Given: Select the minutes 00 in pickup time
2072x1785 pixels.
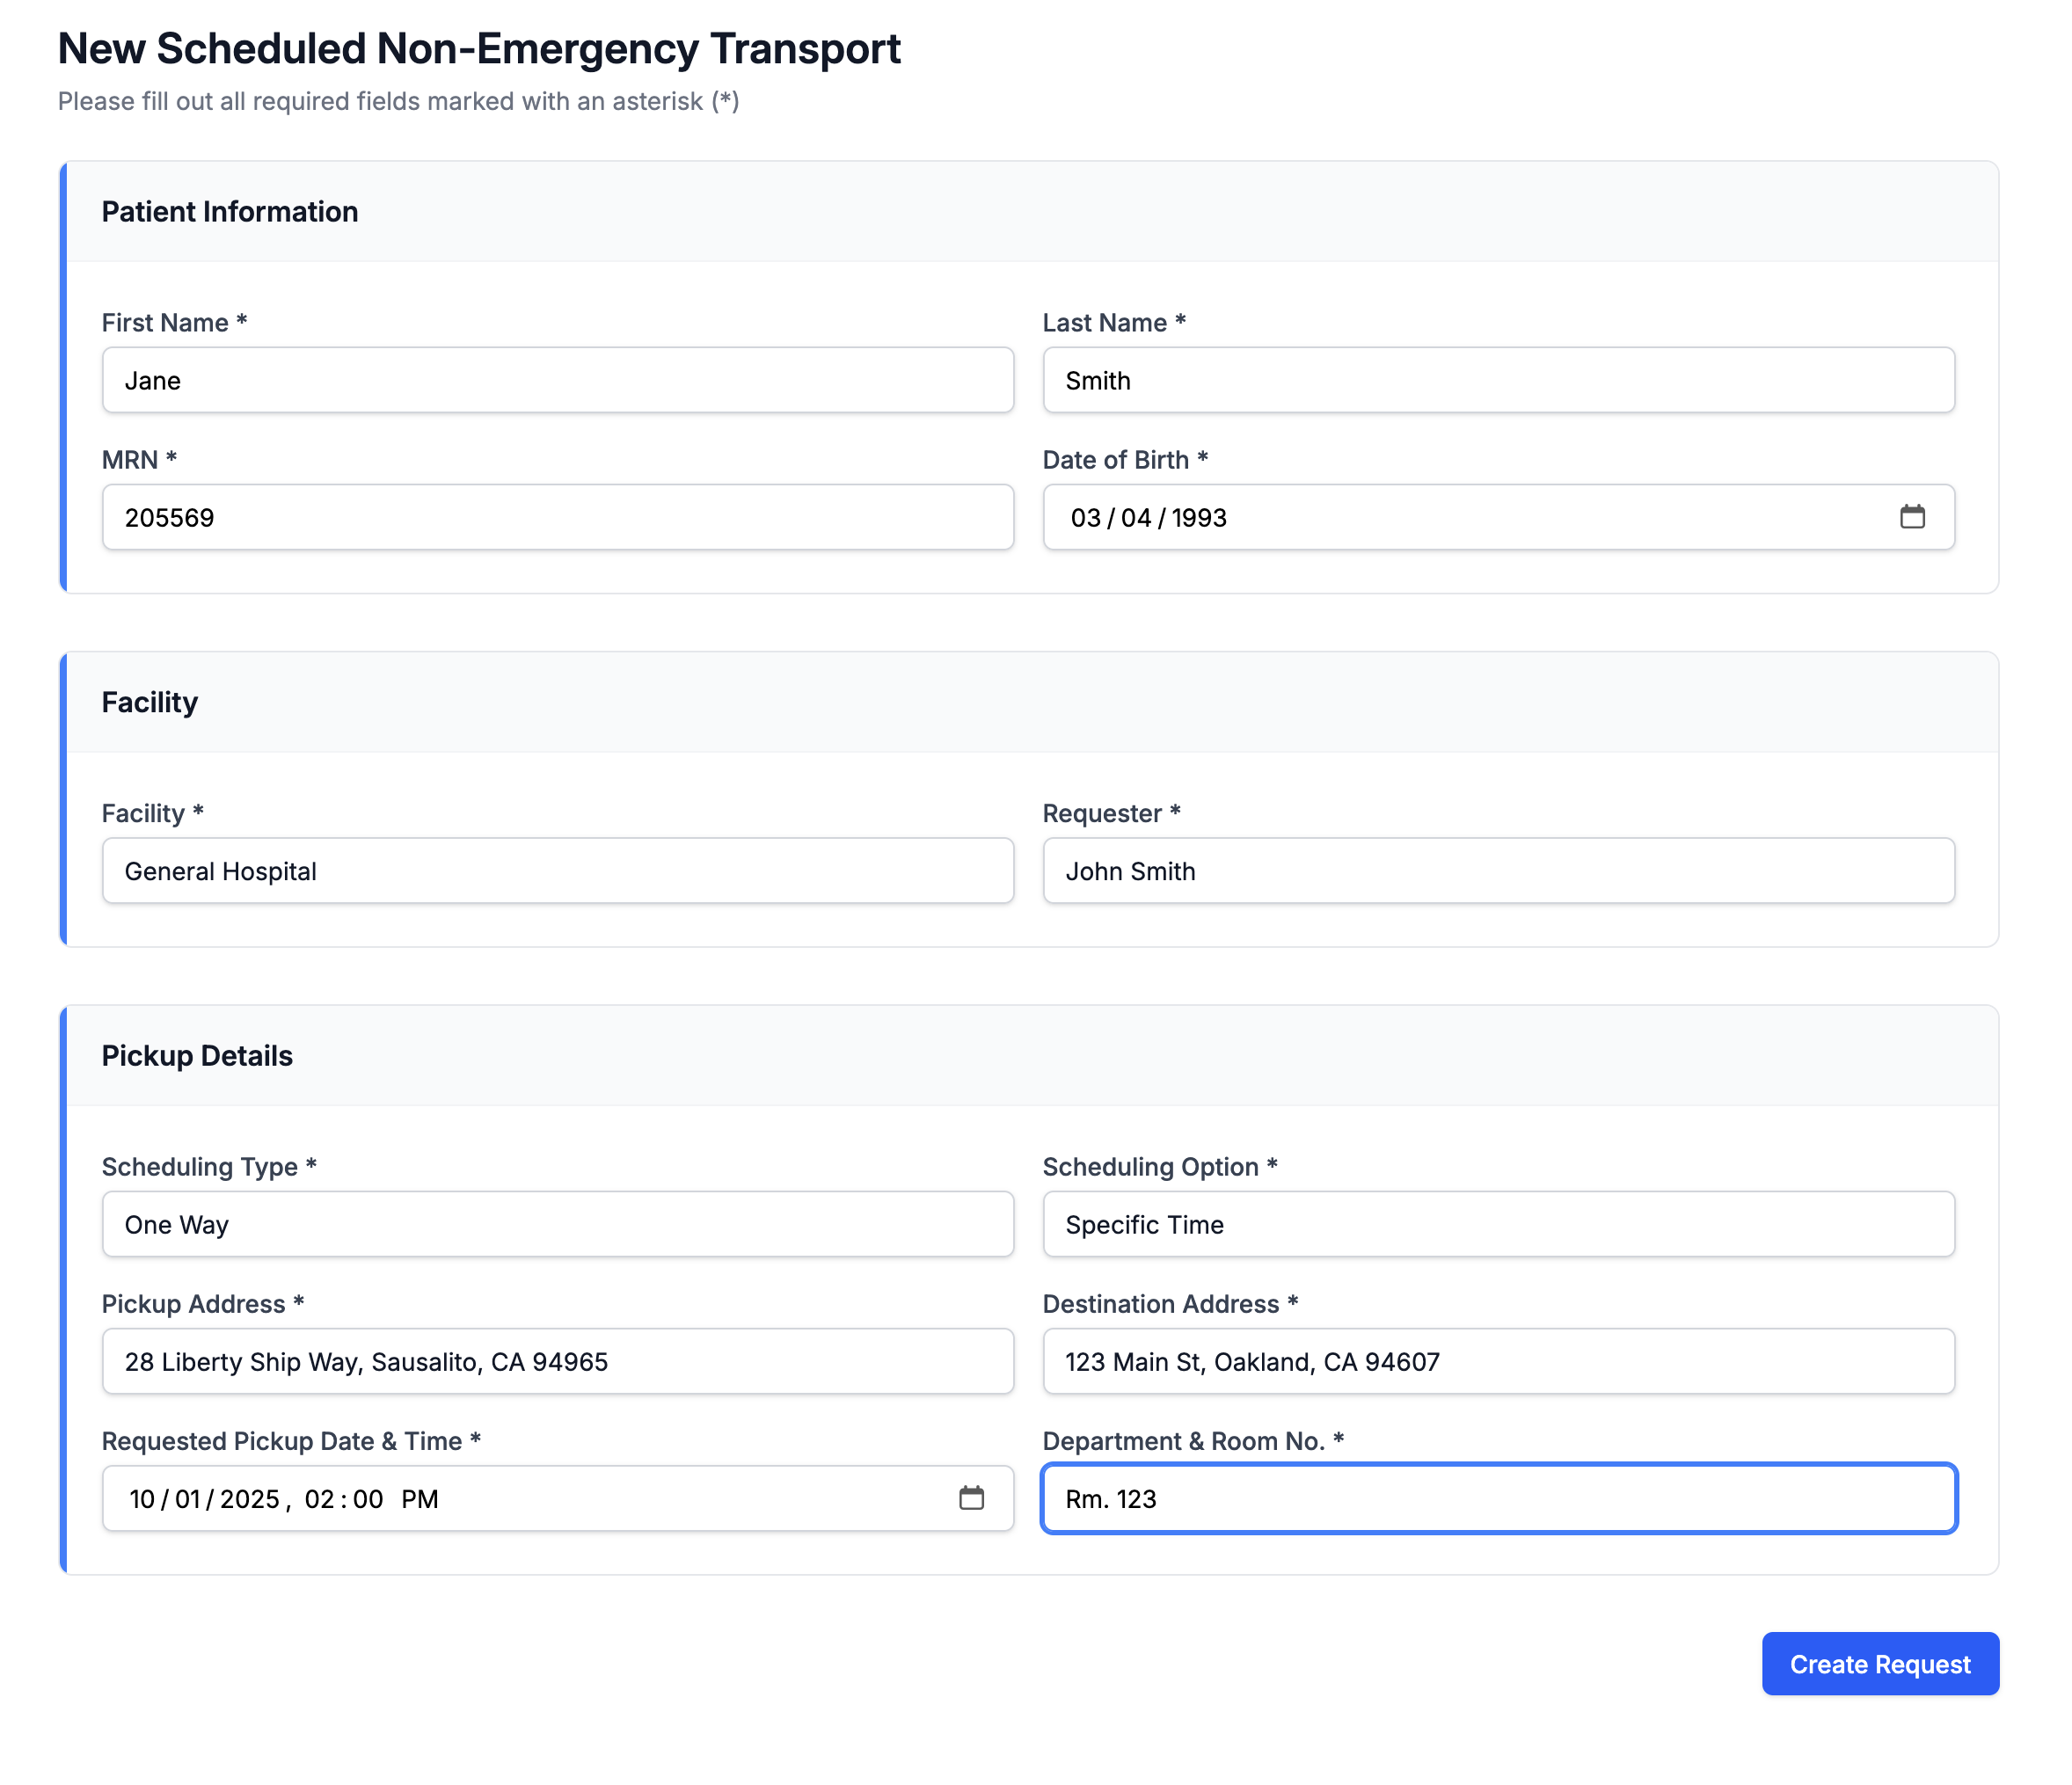Looking at the screenshot, I should click(x=368, y=1499).
